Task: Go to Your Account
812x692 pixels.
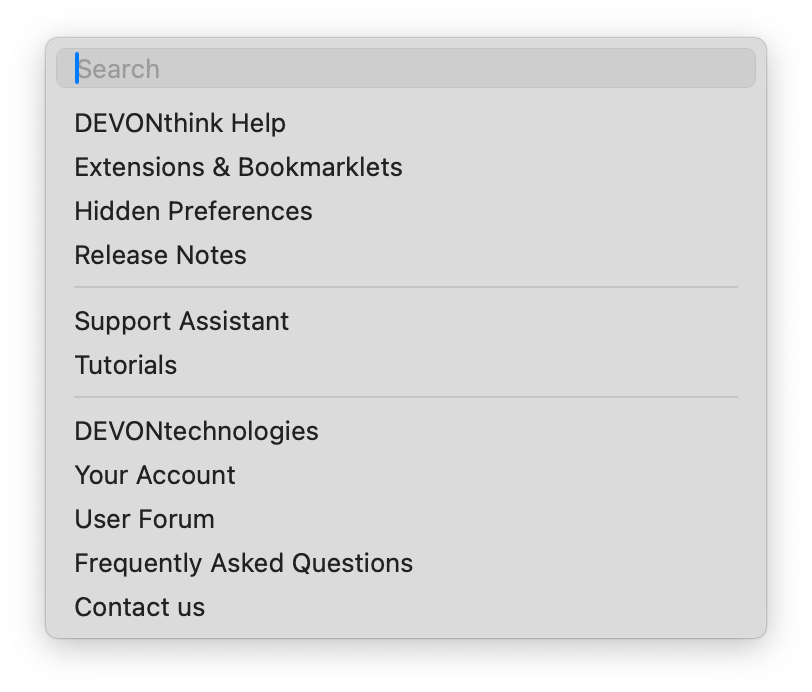Action: pyautogui.click(x=154, y=475)
